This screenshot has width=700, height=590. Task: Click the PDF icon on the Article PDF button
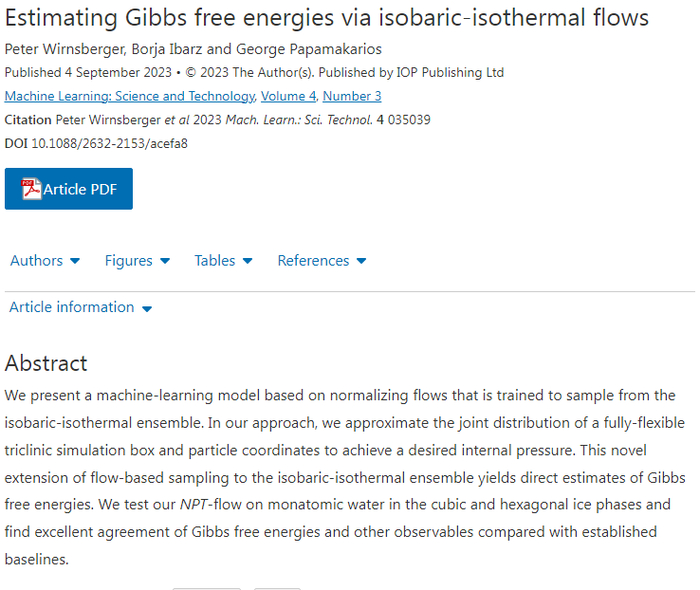pyautogui.click(x=31, y=189)
